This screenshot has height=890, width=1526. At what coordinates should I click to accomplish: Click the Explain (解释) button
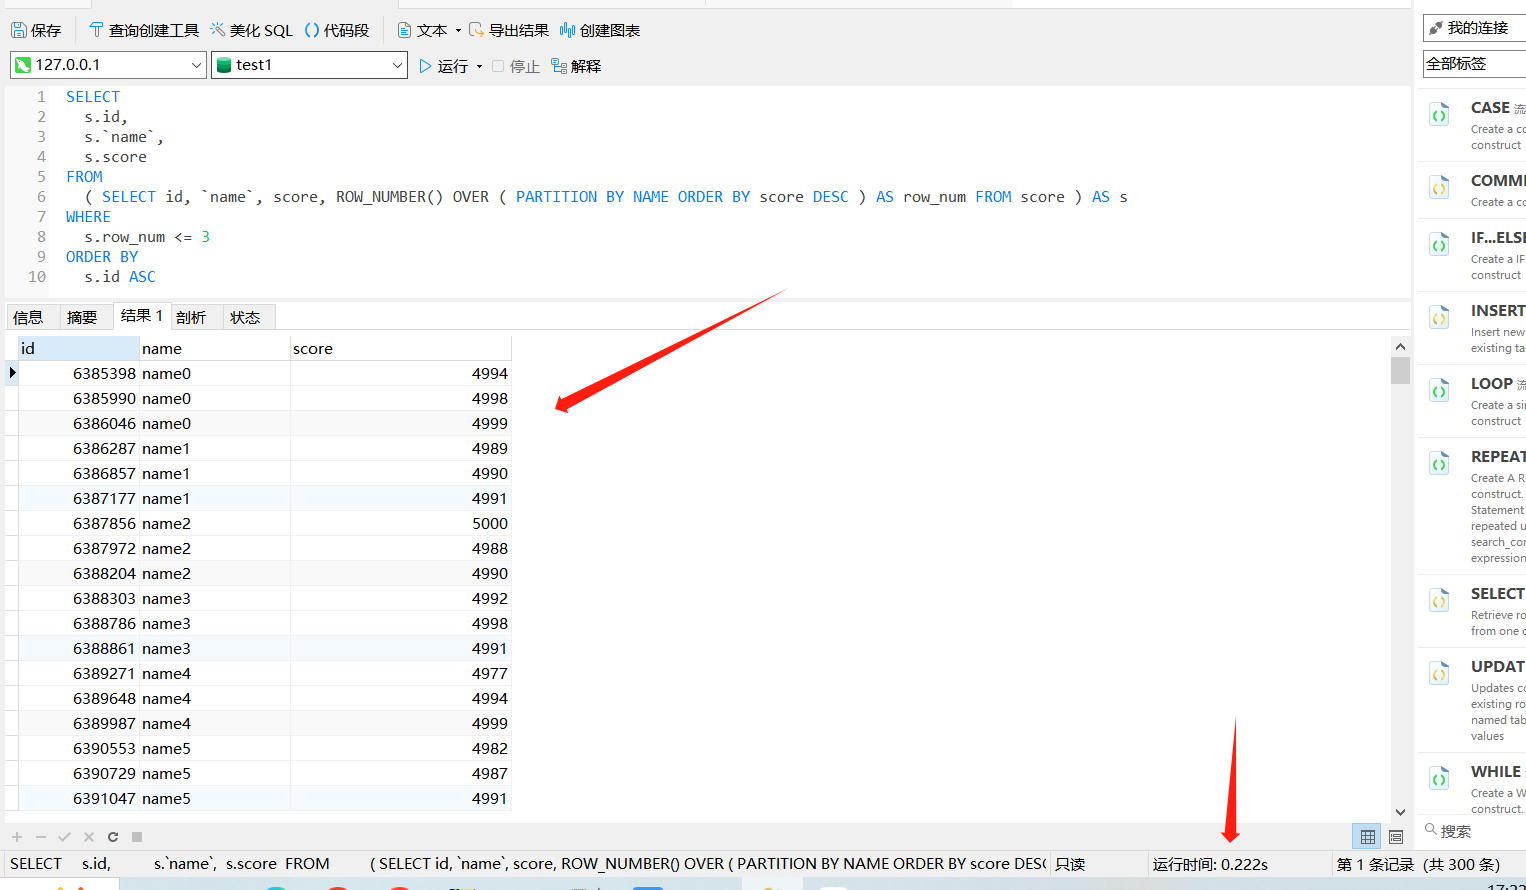(576, 66)
